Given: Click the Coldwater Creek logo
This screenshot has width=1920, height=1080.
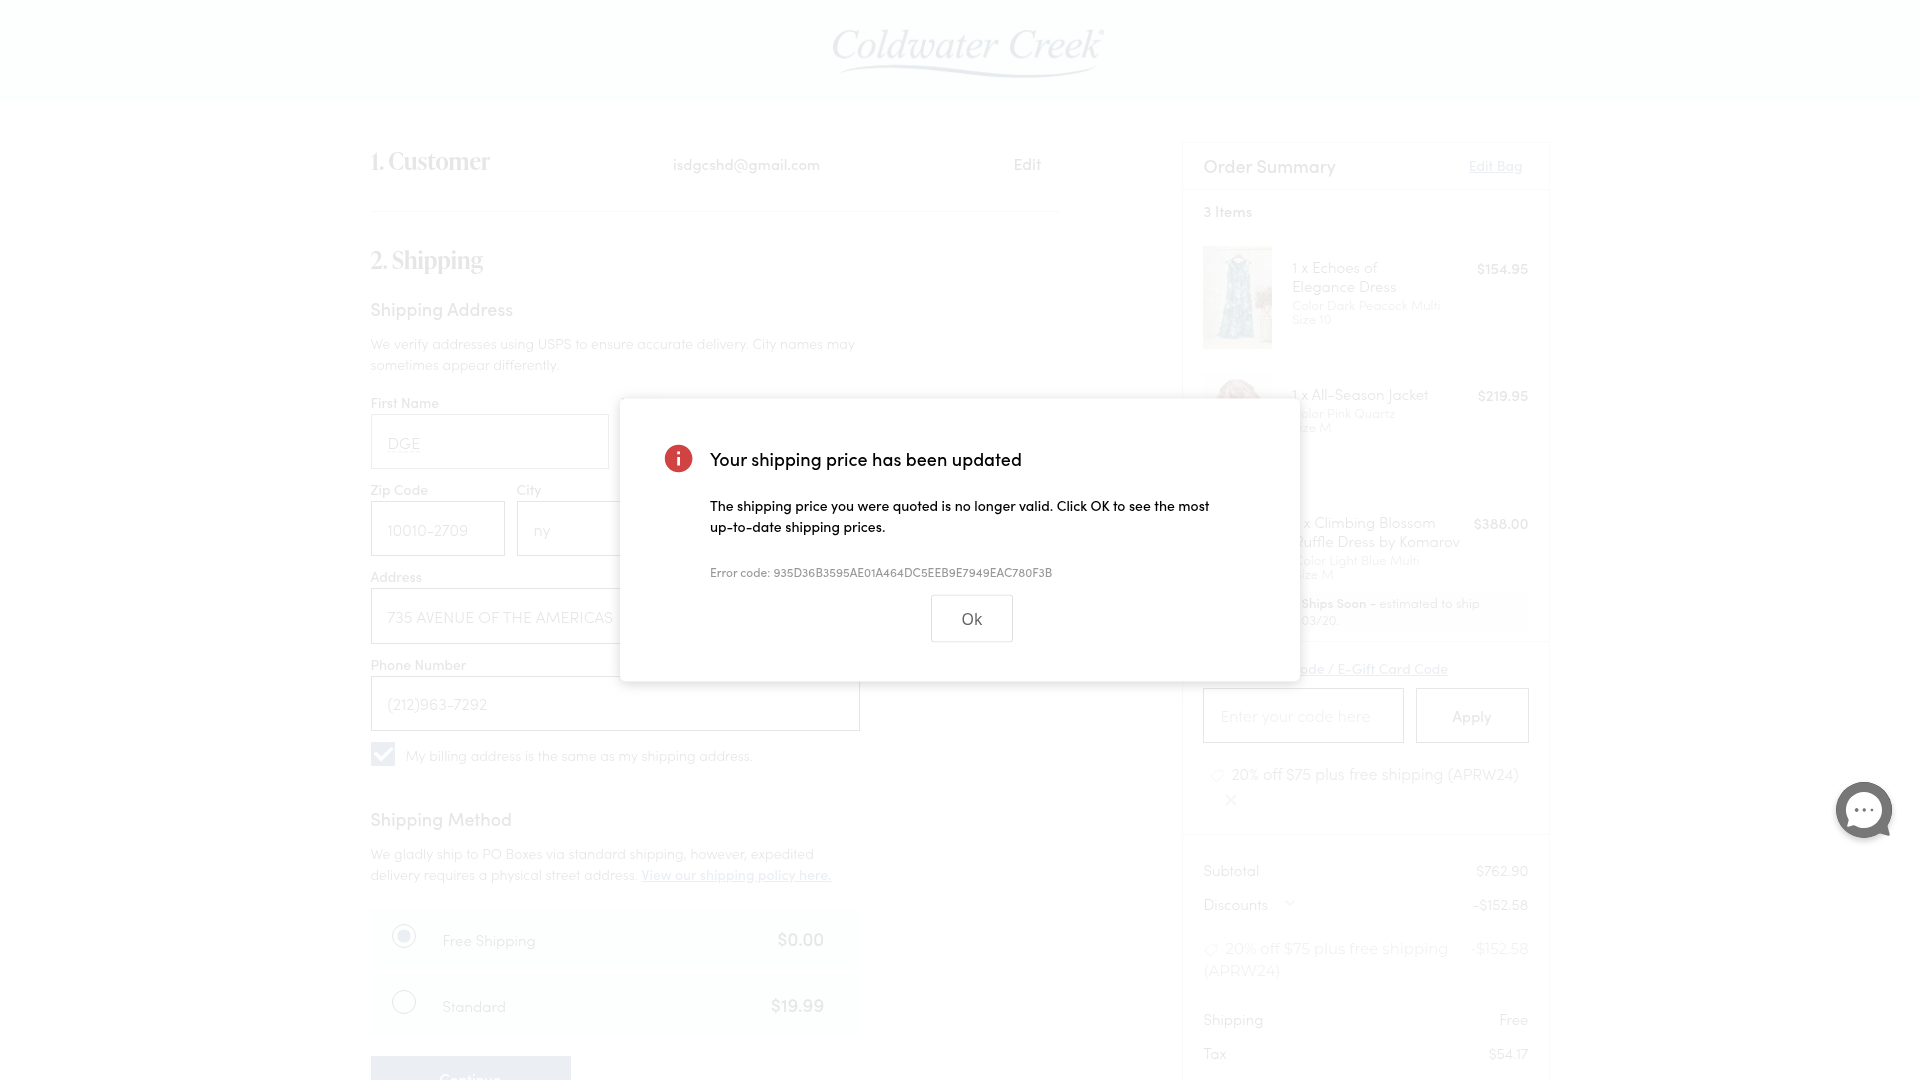Looking at the screenshot, I should point(967,52).
